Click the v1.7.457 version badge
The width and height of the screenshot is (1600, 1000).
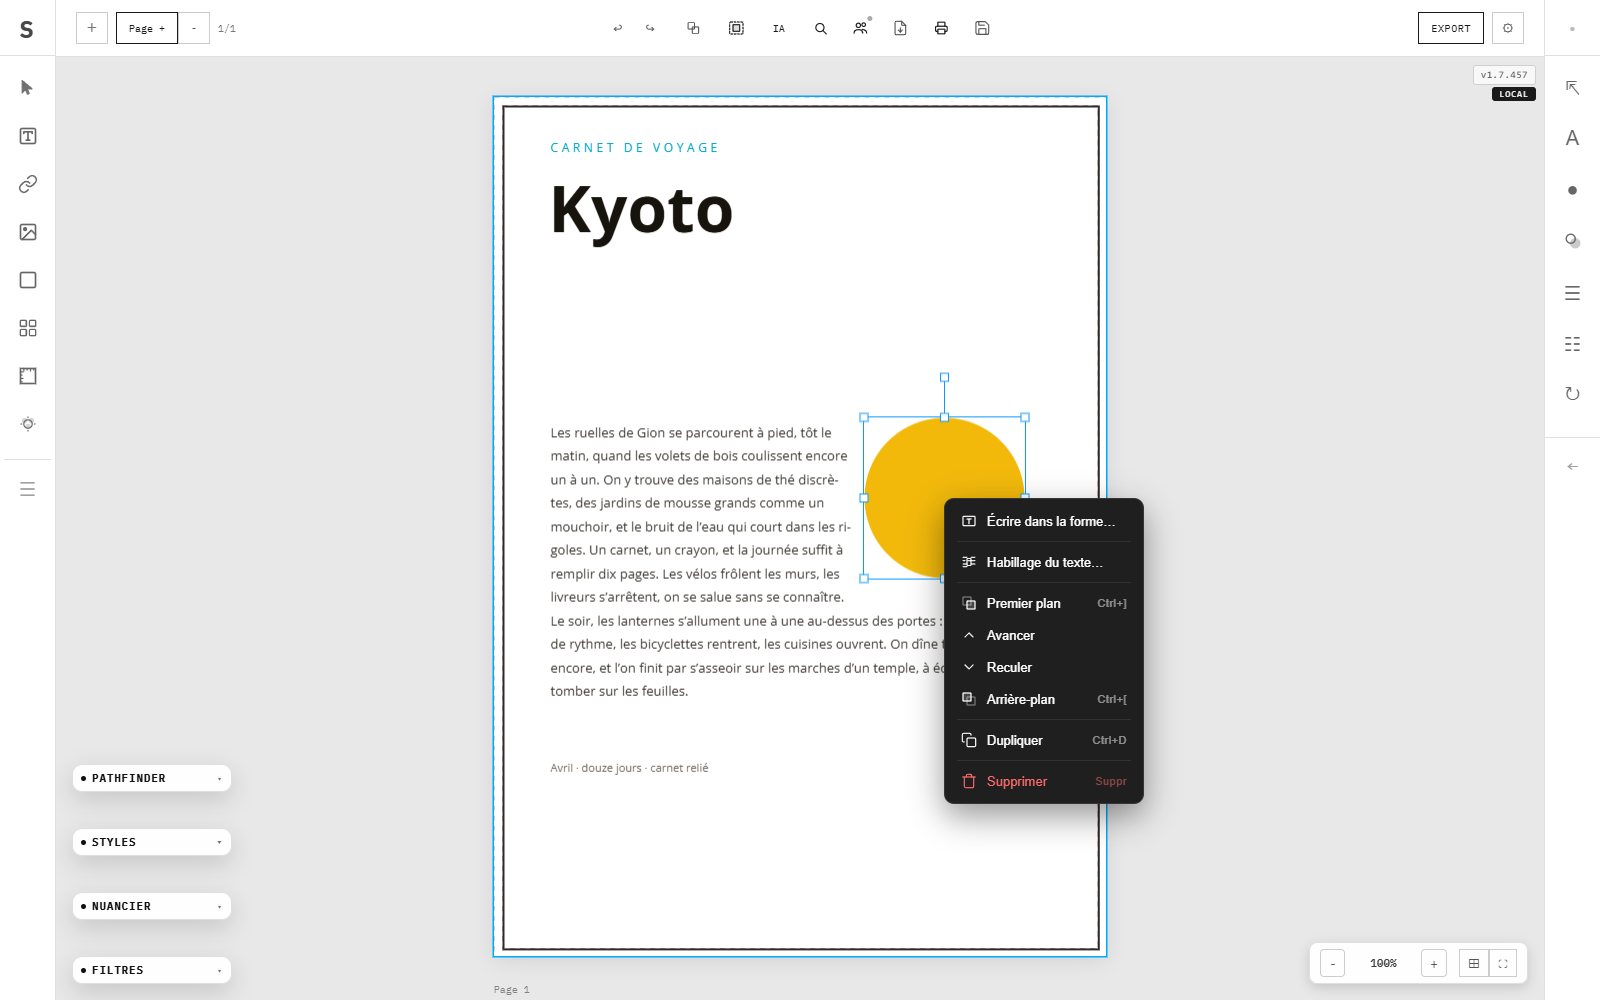pyautogui.click(x=1504, y=75)
